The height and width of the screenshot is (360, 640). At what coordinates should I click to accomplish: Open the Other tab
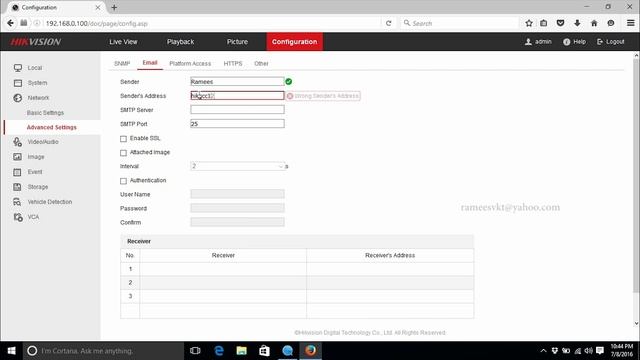[x=261, y=64]
